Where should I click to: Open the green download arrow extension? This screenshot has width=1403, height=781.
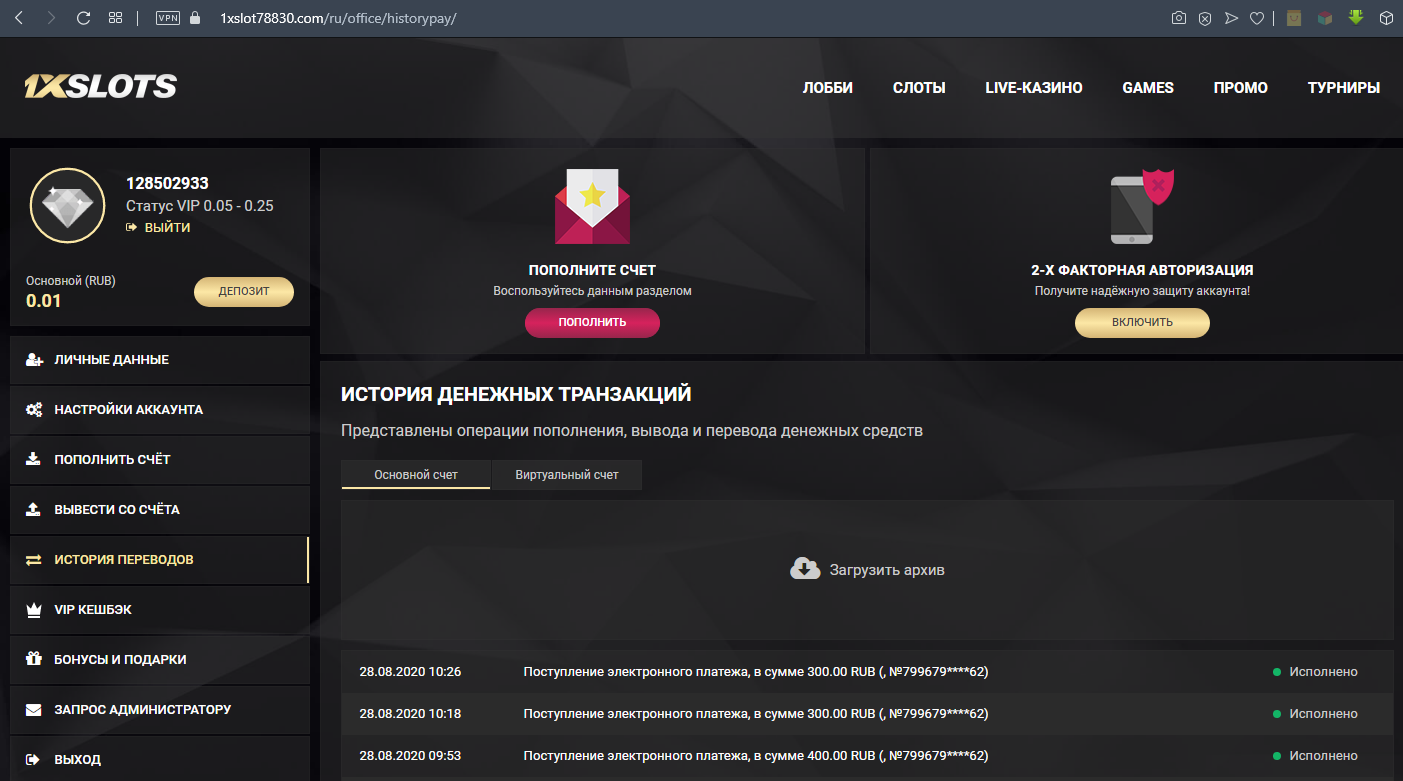pyautogui.click(x=1356, y=17)
